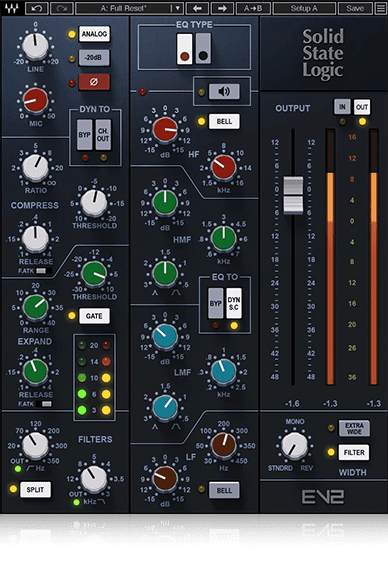The image size is (388, 580).
Task: Click the OUTPUT fader handle
Action: 293,195
